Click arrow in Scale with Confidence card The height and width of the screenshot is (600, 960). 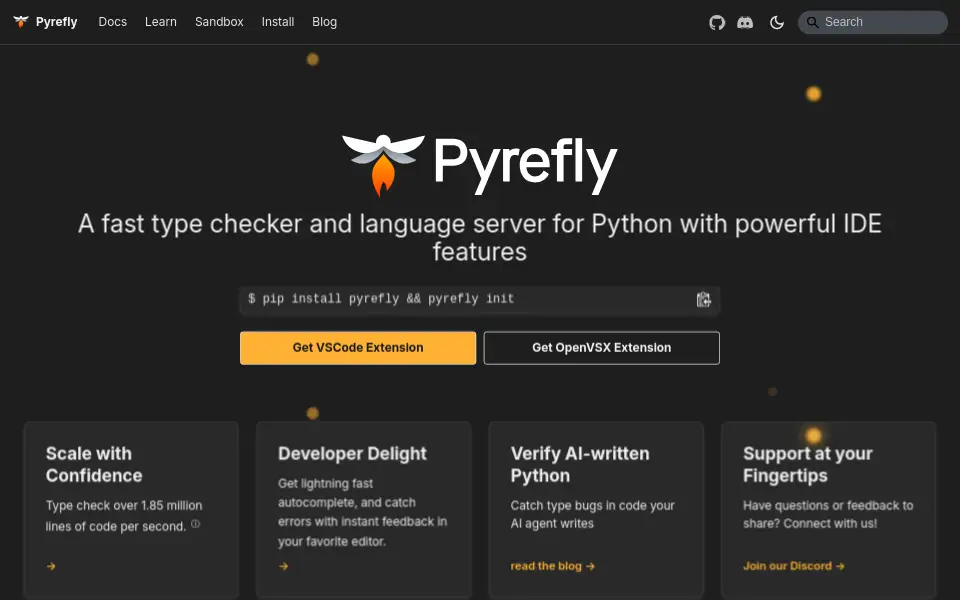(51, 566)
